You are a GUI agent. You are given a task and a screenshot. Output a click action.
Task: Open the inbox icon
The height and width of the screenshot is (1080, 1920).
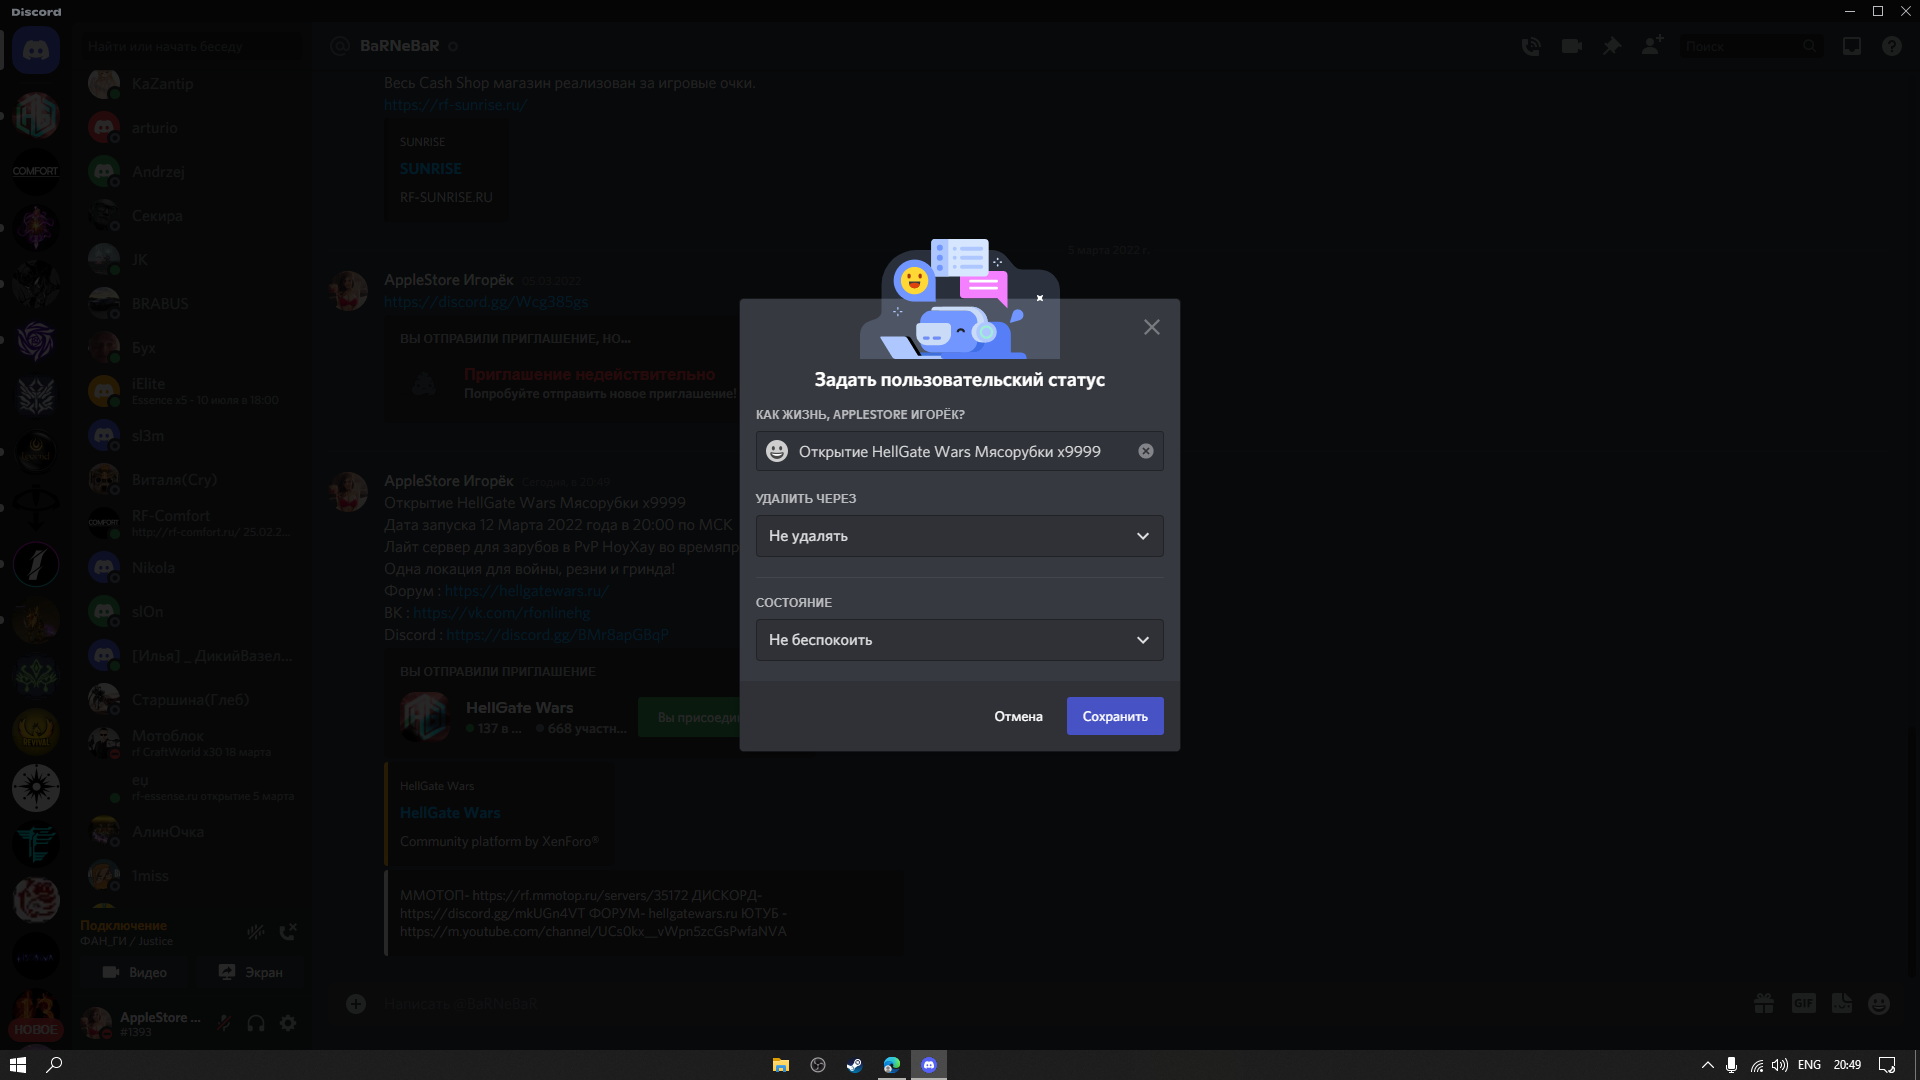pos(1852,46)
